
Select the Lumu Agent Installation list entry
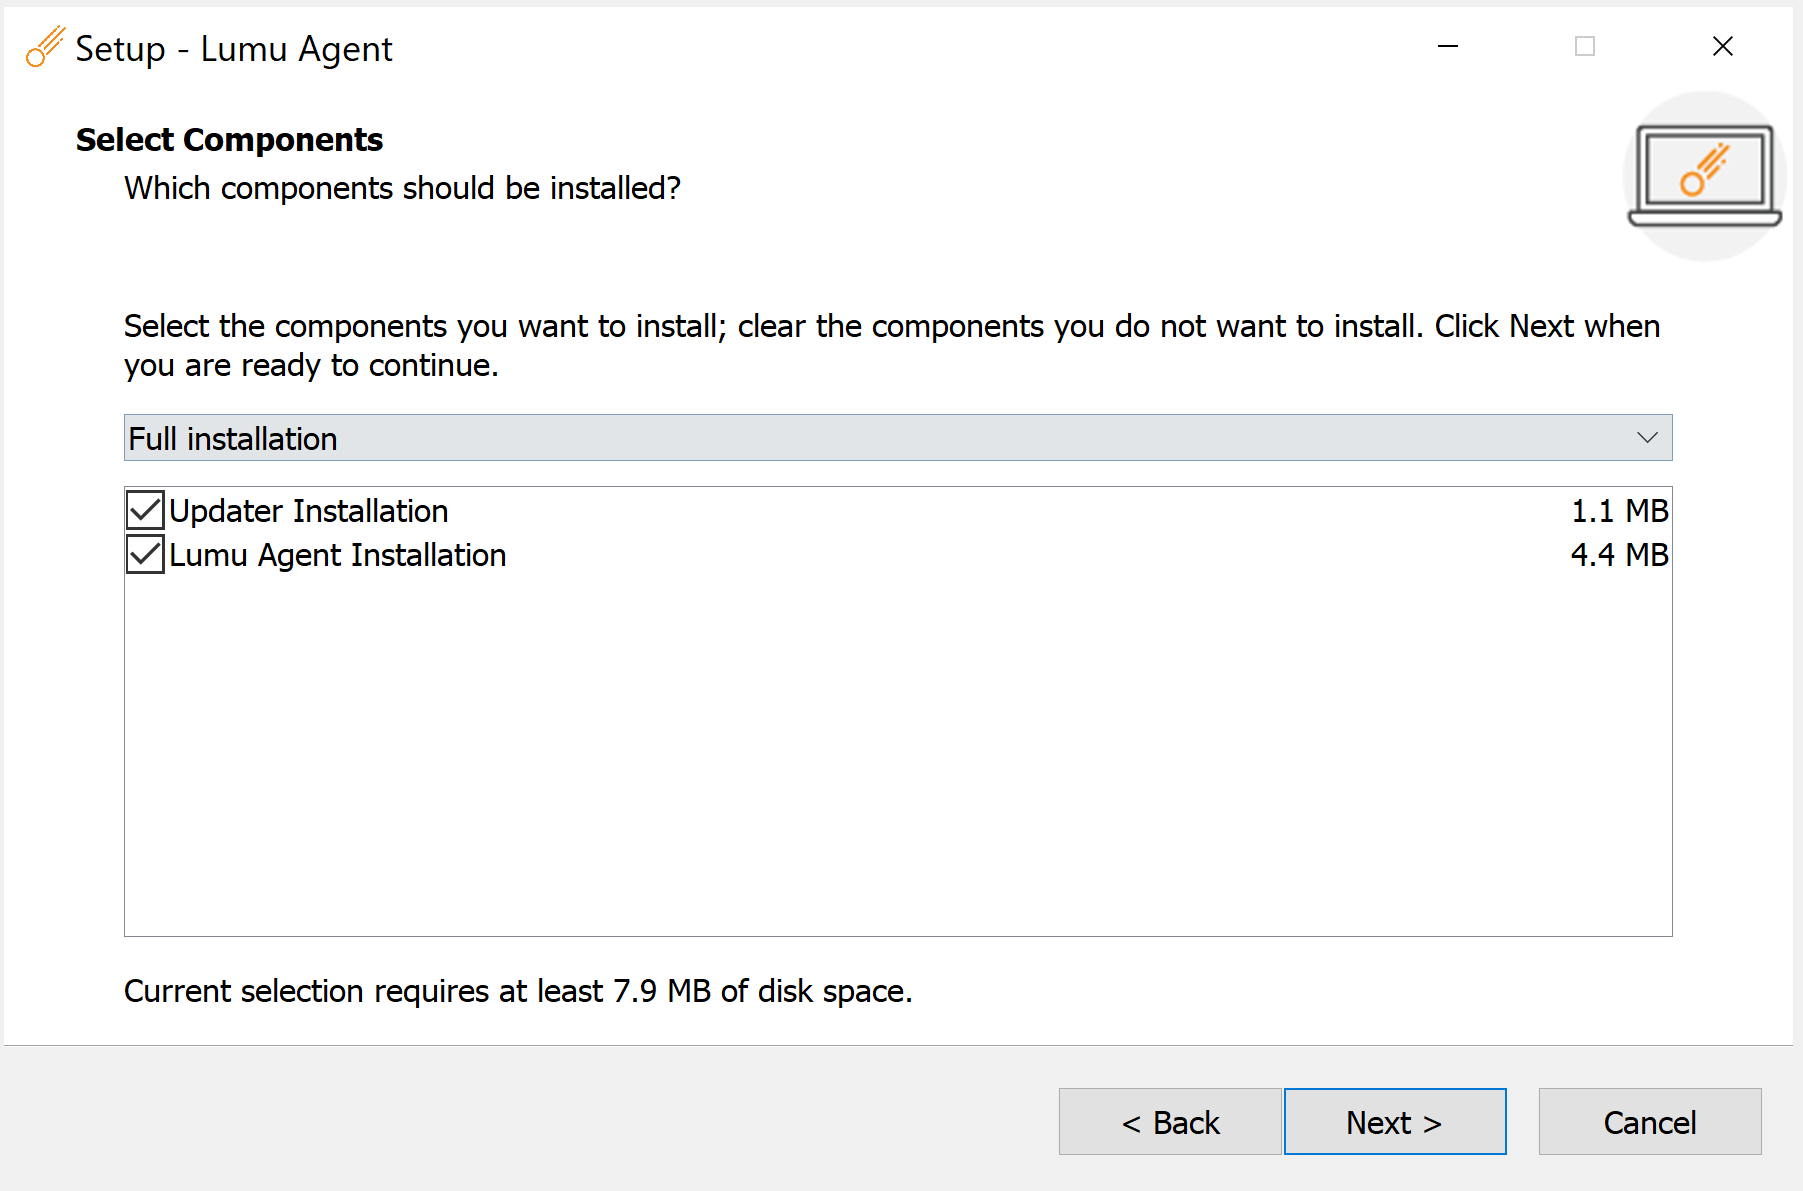337,555
